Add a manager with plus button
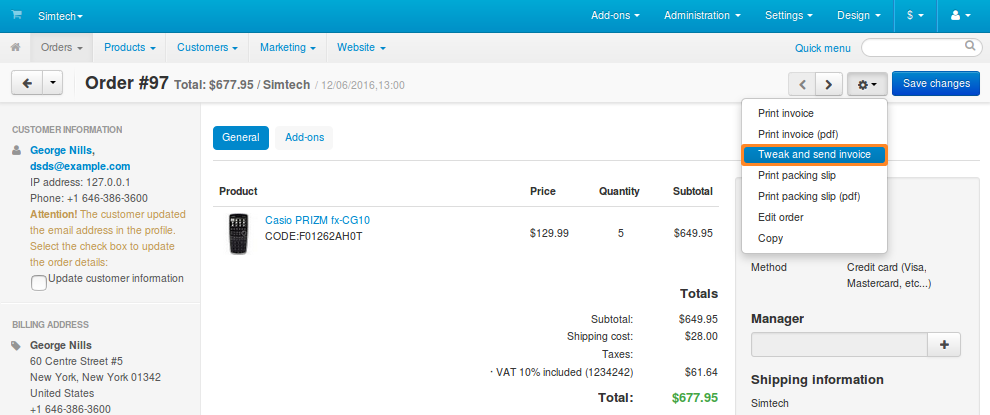The width and height of the screenshot is (990, 415). 944,345
